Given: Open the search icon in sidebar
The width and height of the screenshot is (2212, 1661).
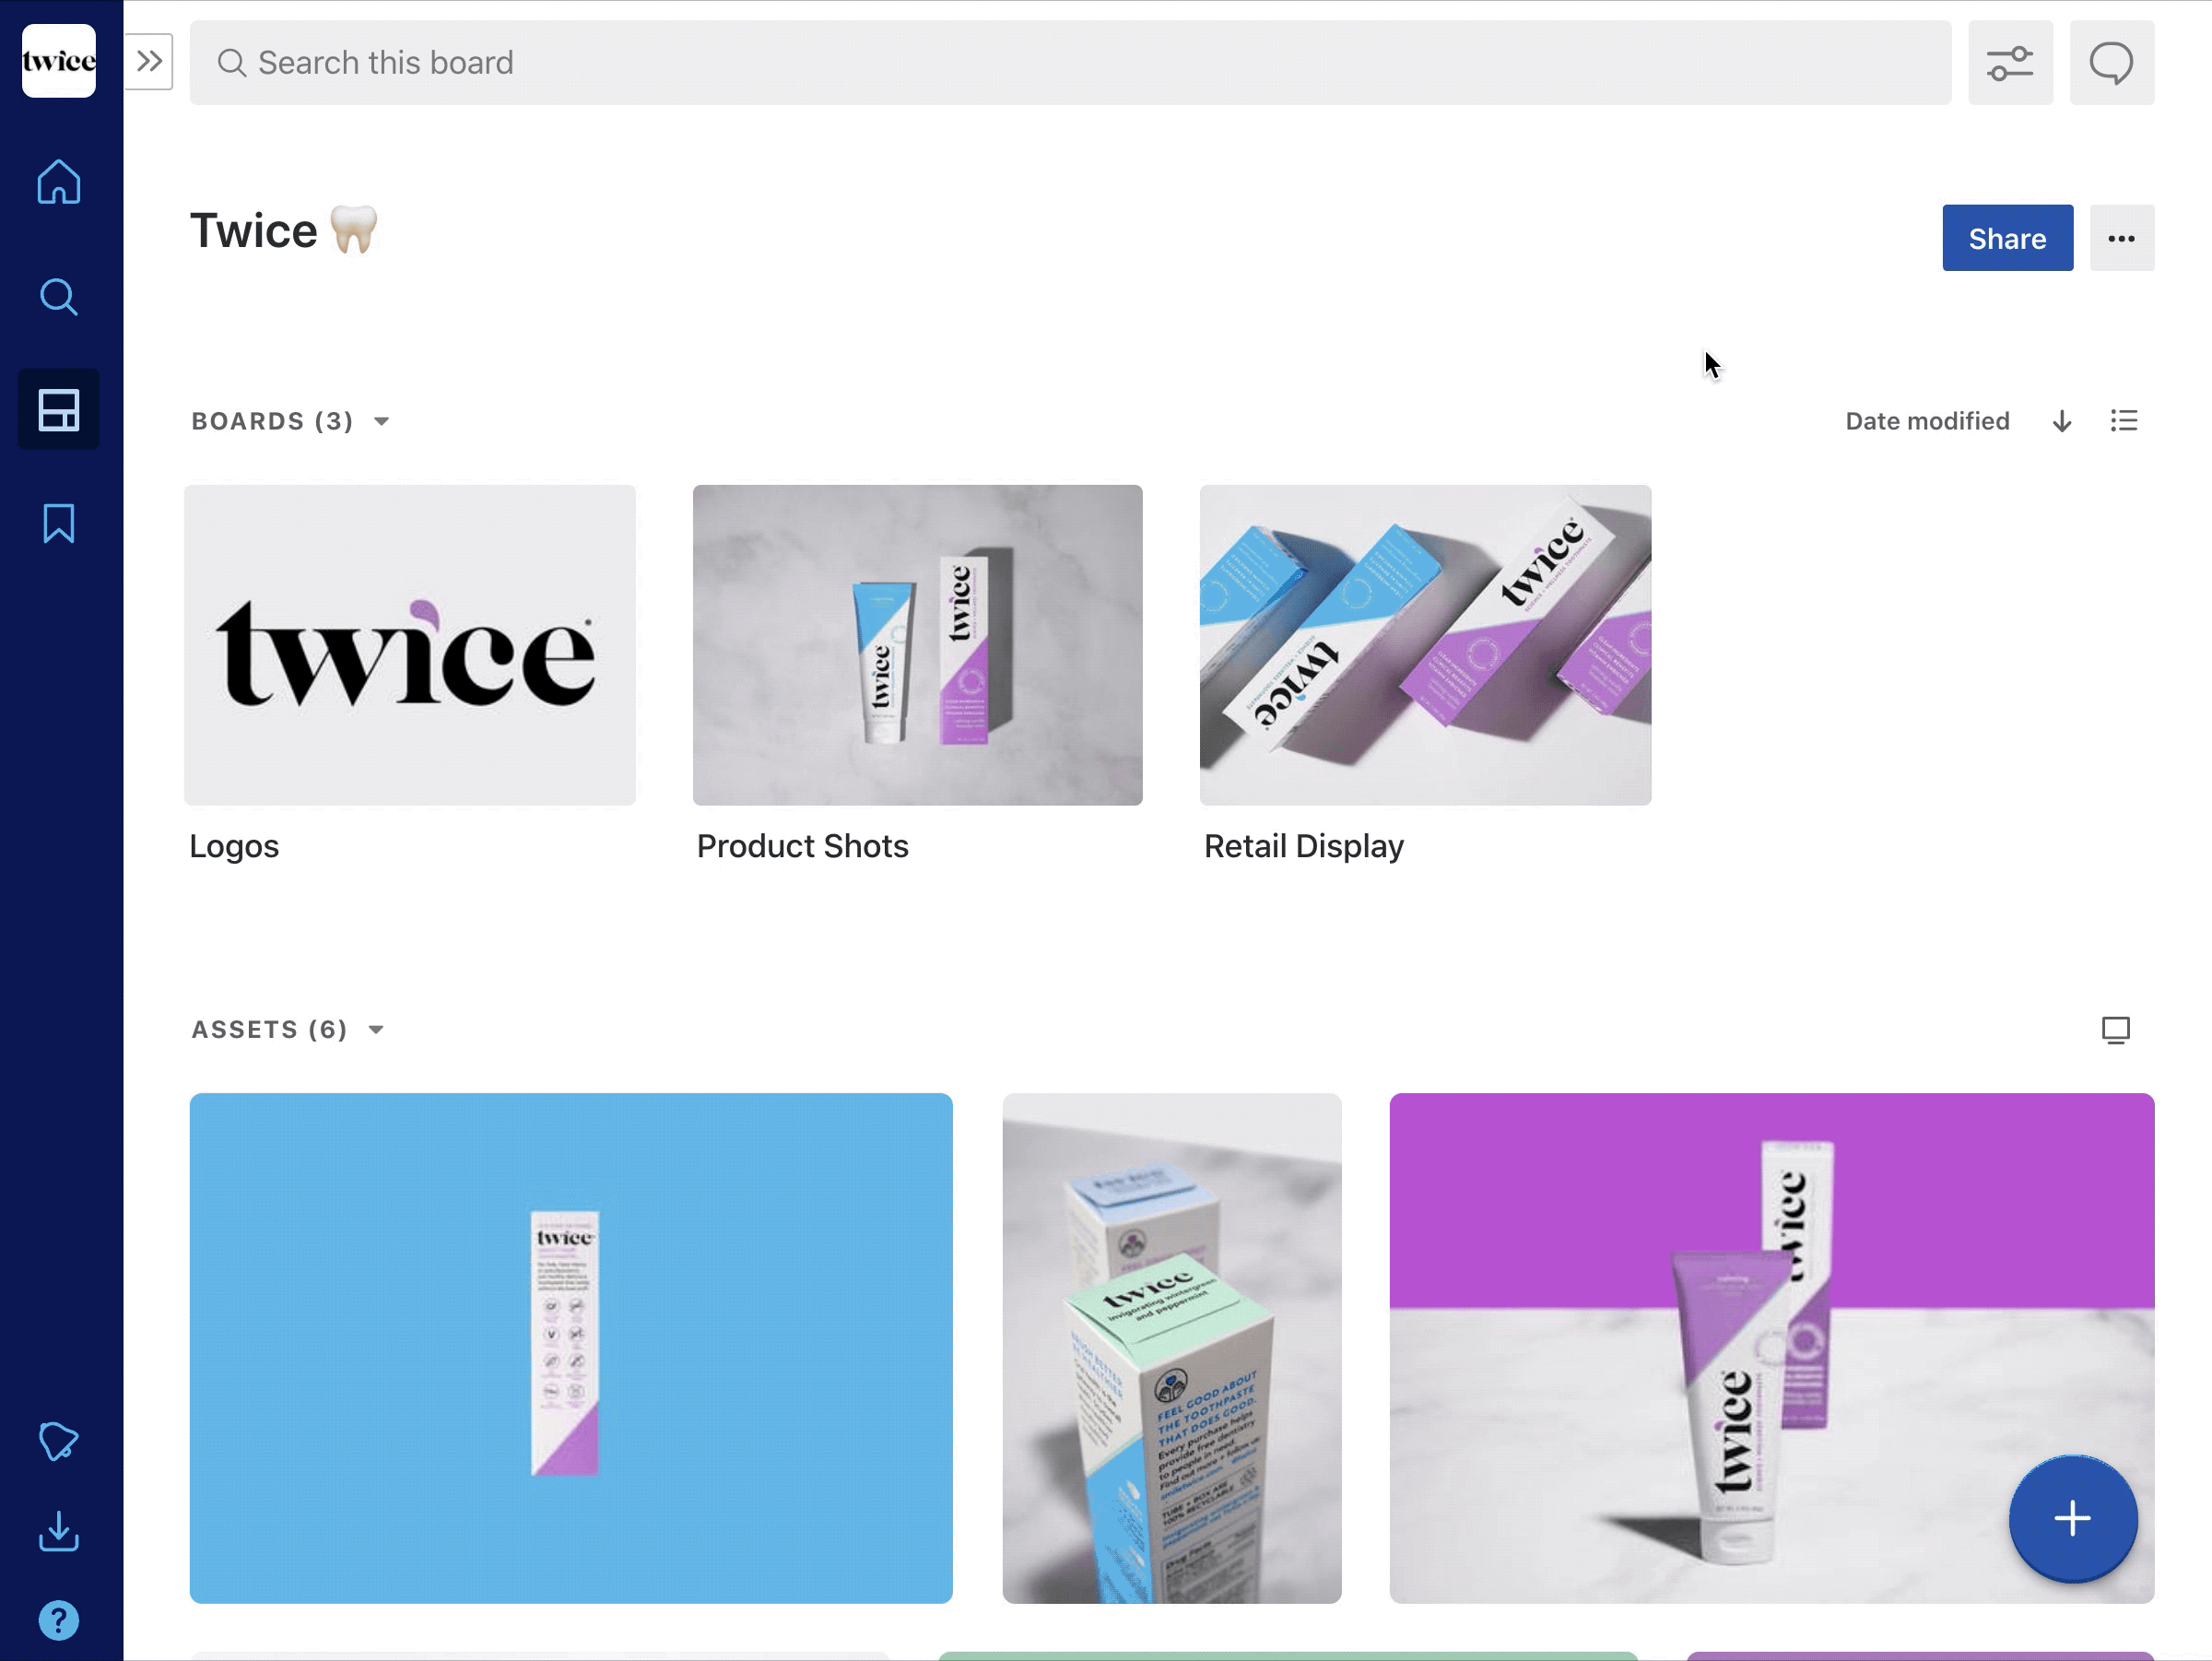Looking at the screenshot, I should 59,297.
